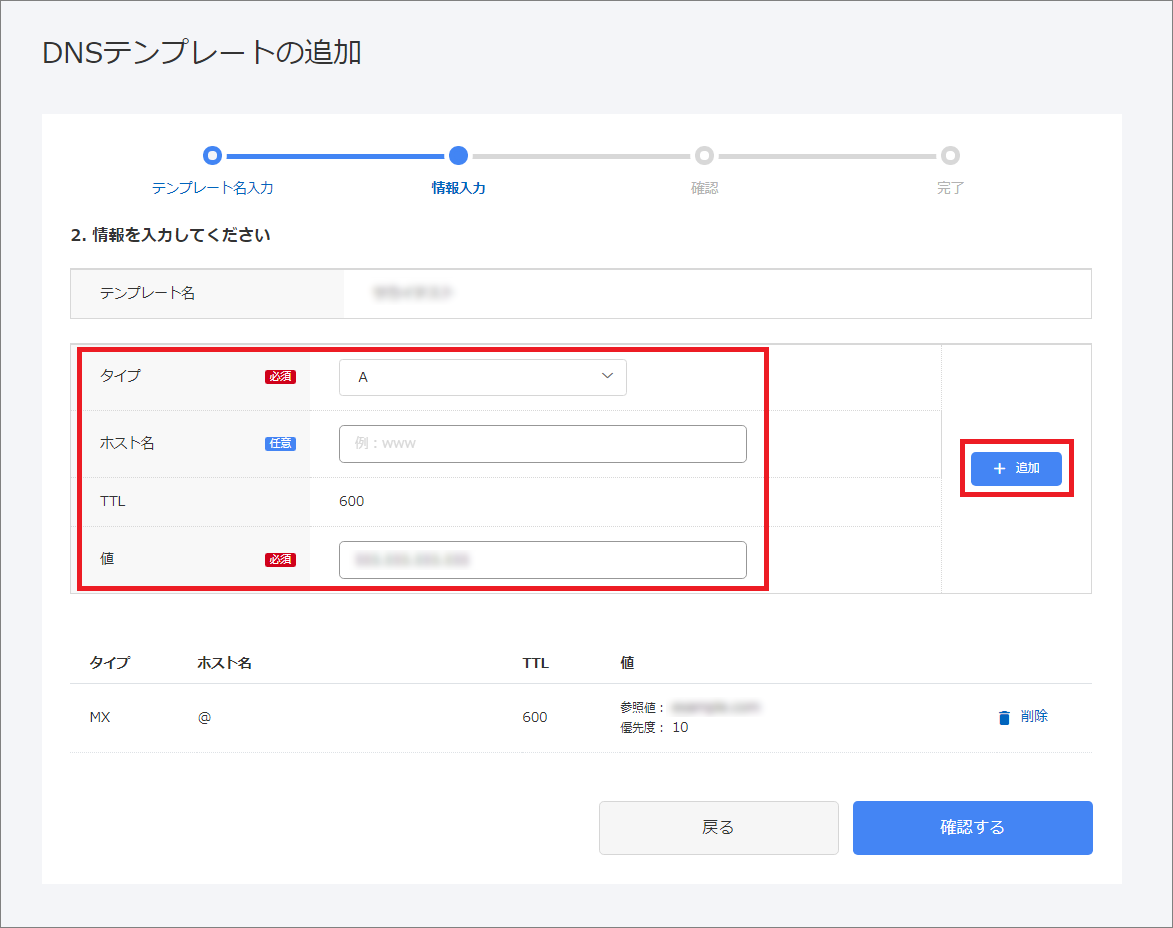Click the 必須 badge beside 値
This screenshot has height=928, width=1173.
coord(281,559)
